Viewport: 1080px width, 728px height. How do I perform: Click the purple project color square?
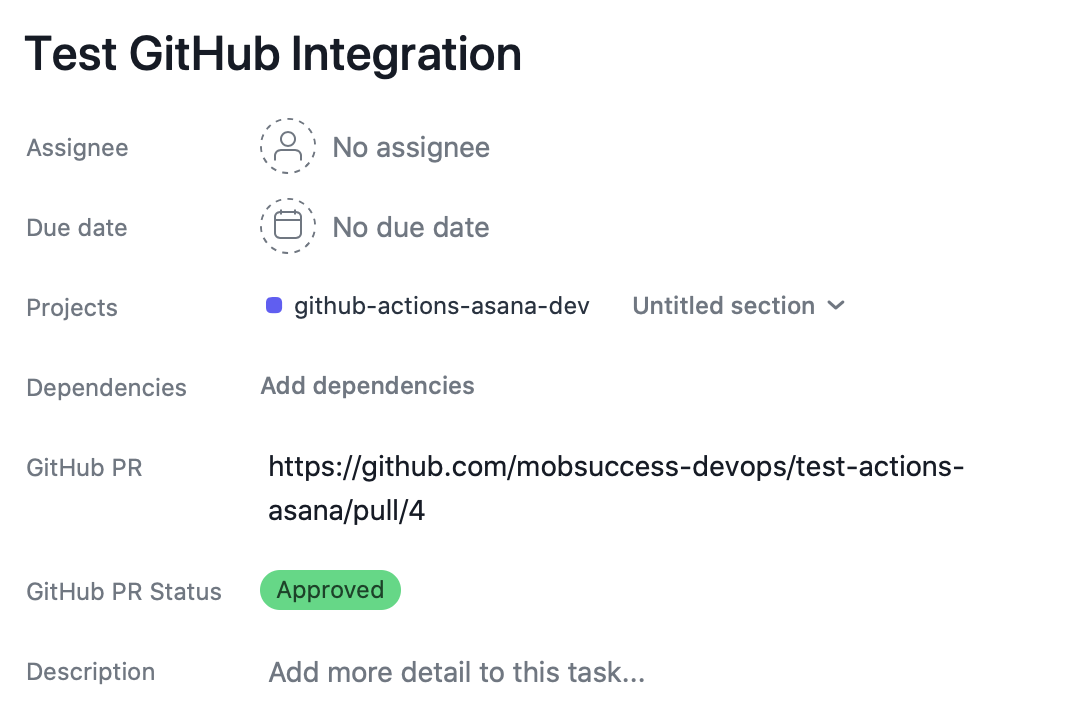(x=274, y=305)
